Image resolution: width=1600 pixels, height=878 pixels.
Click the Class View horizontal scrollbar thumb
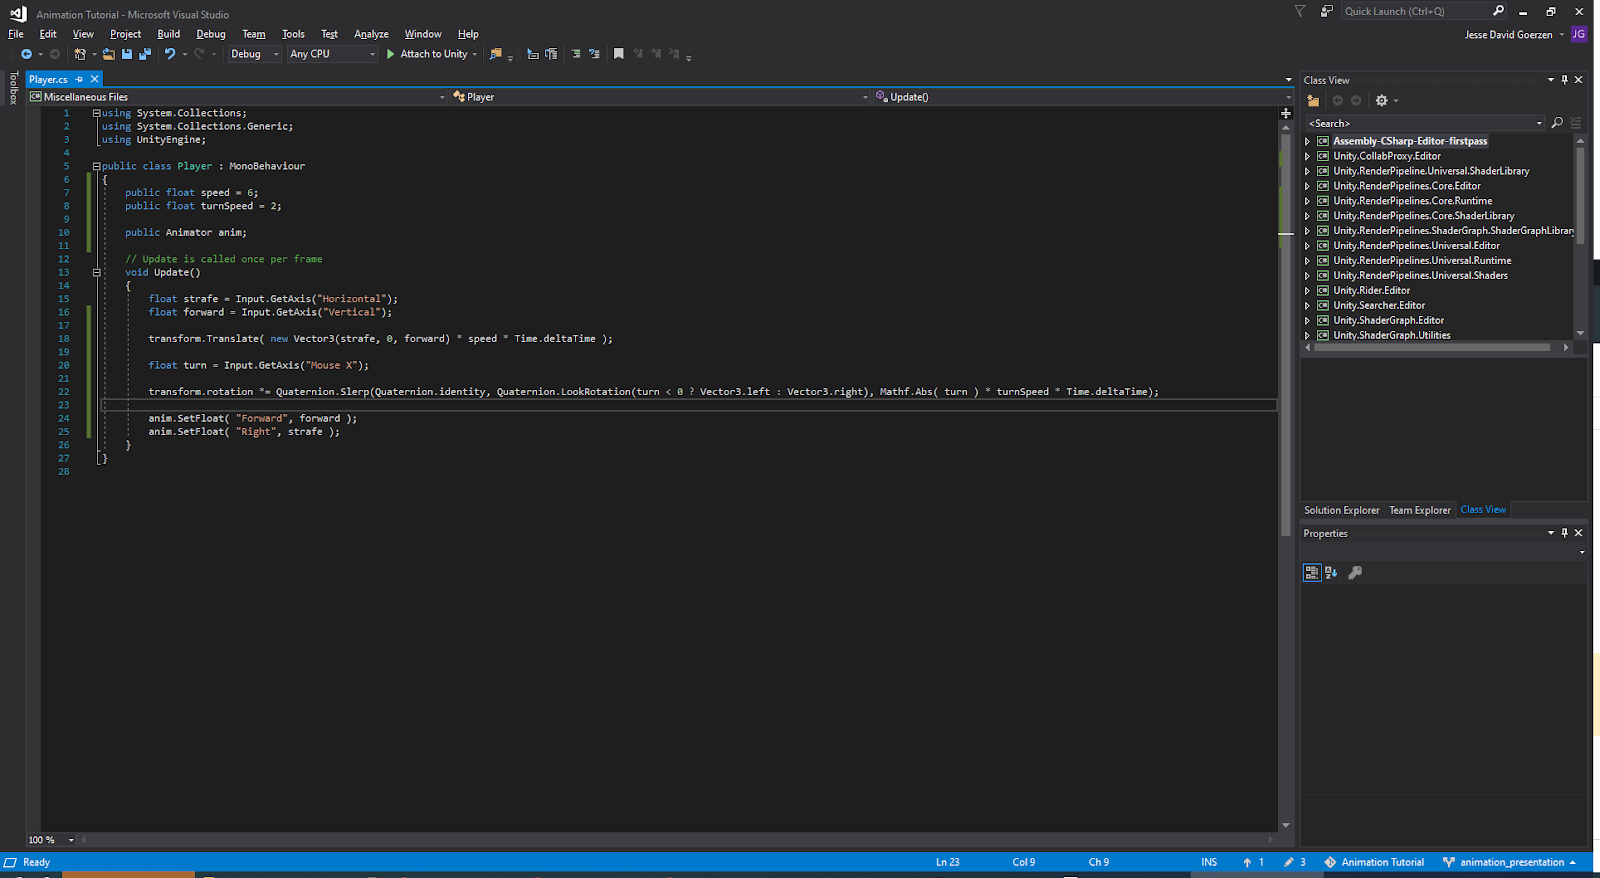coord(1431,347)
